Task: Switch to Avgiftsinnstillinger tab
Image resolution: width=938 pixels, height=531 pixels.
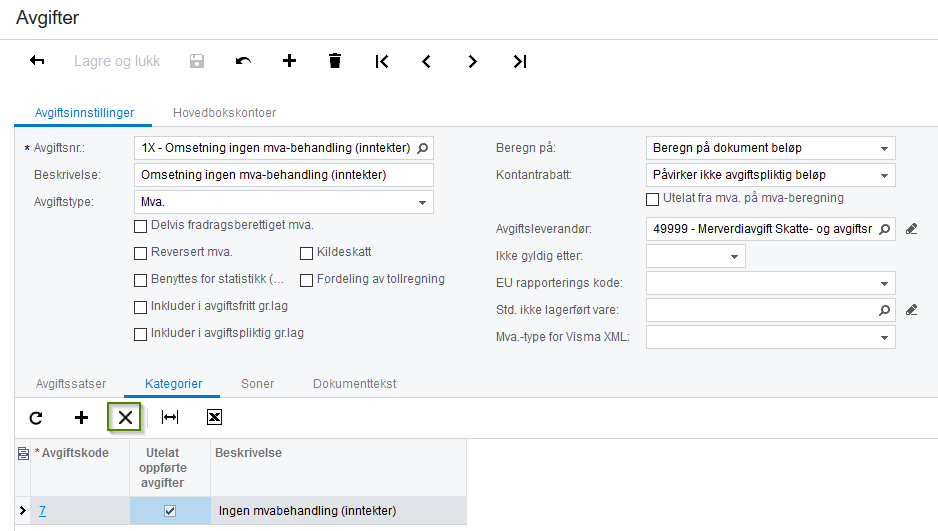Action: tap(84, 112)
